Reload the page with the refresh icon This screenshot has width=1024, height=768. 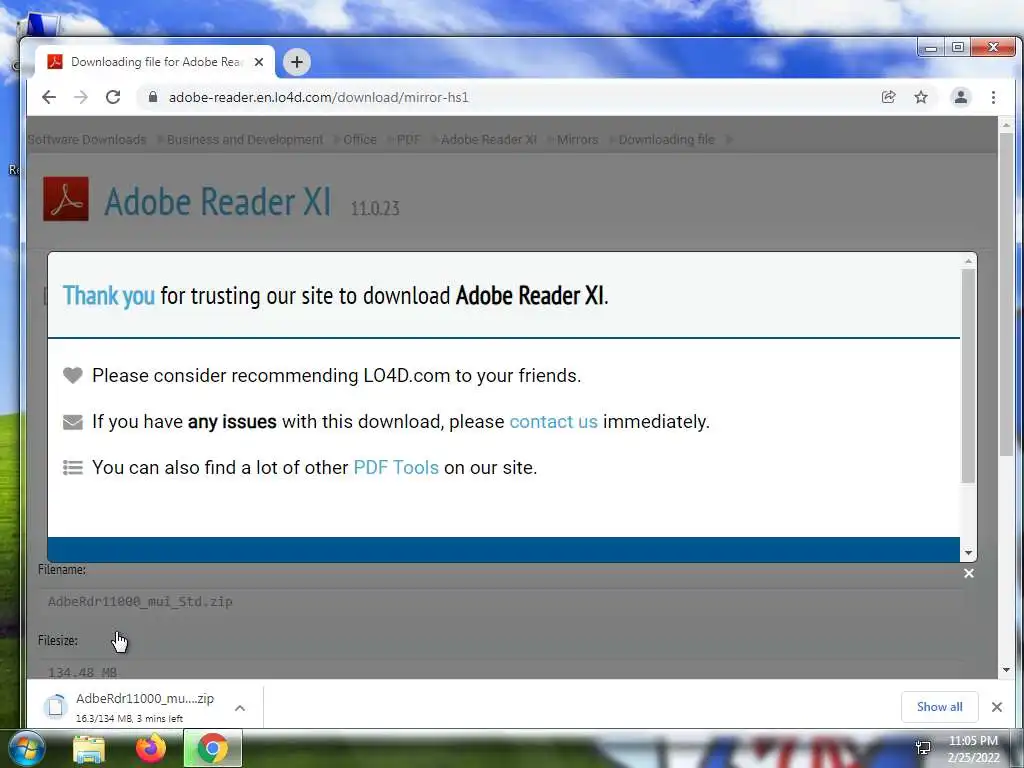pos(113,97)
